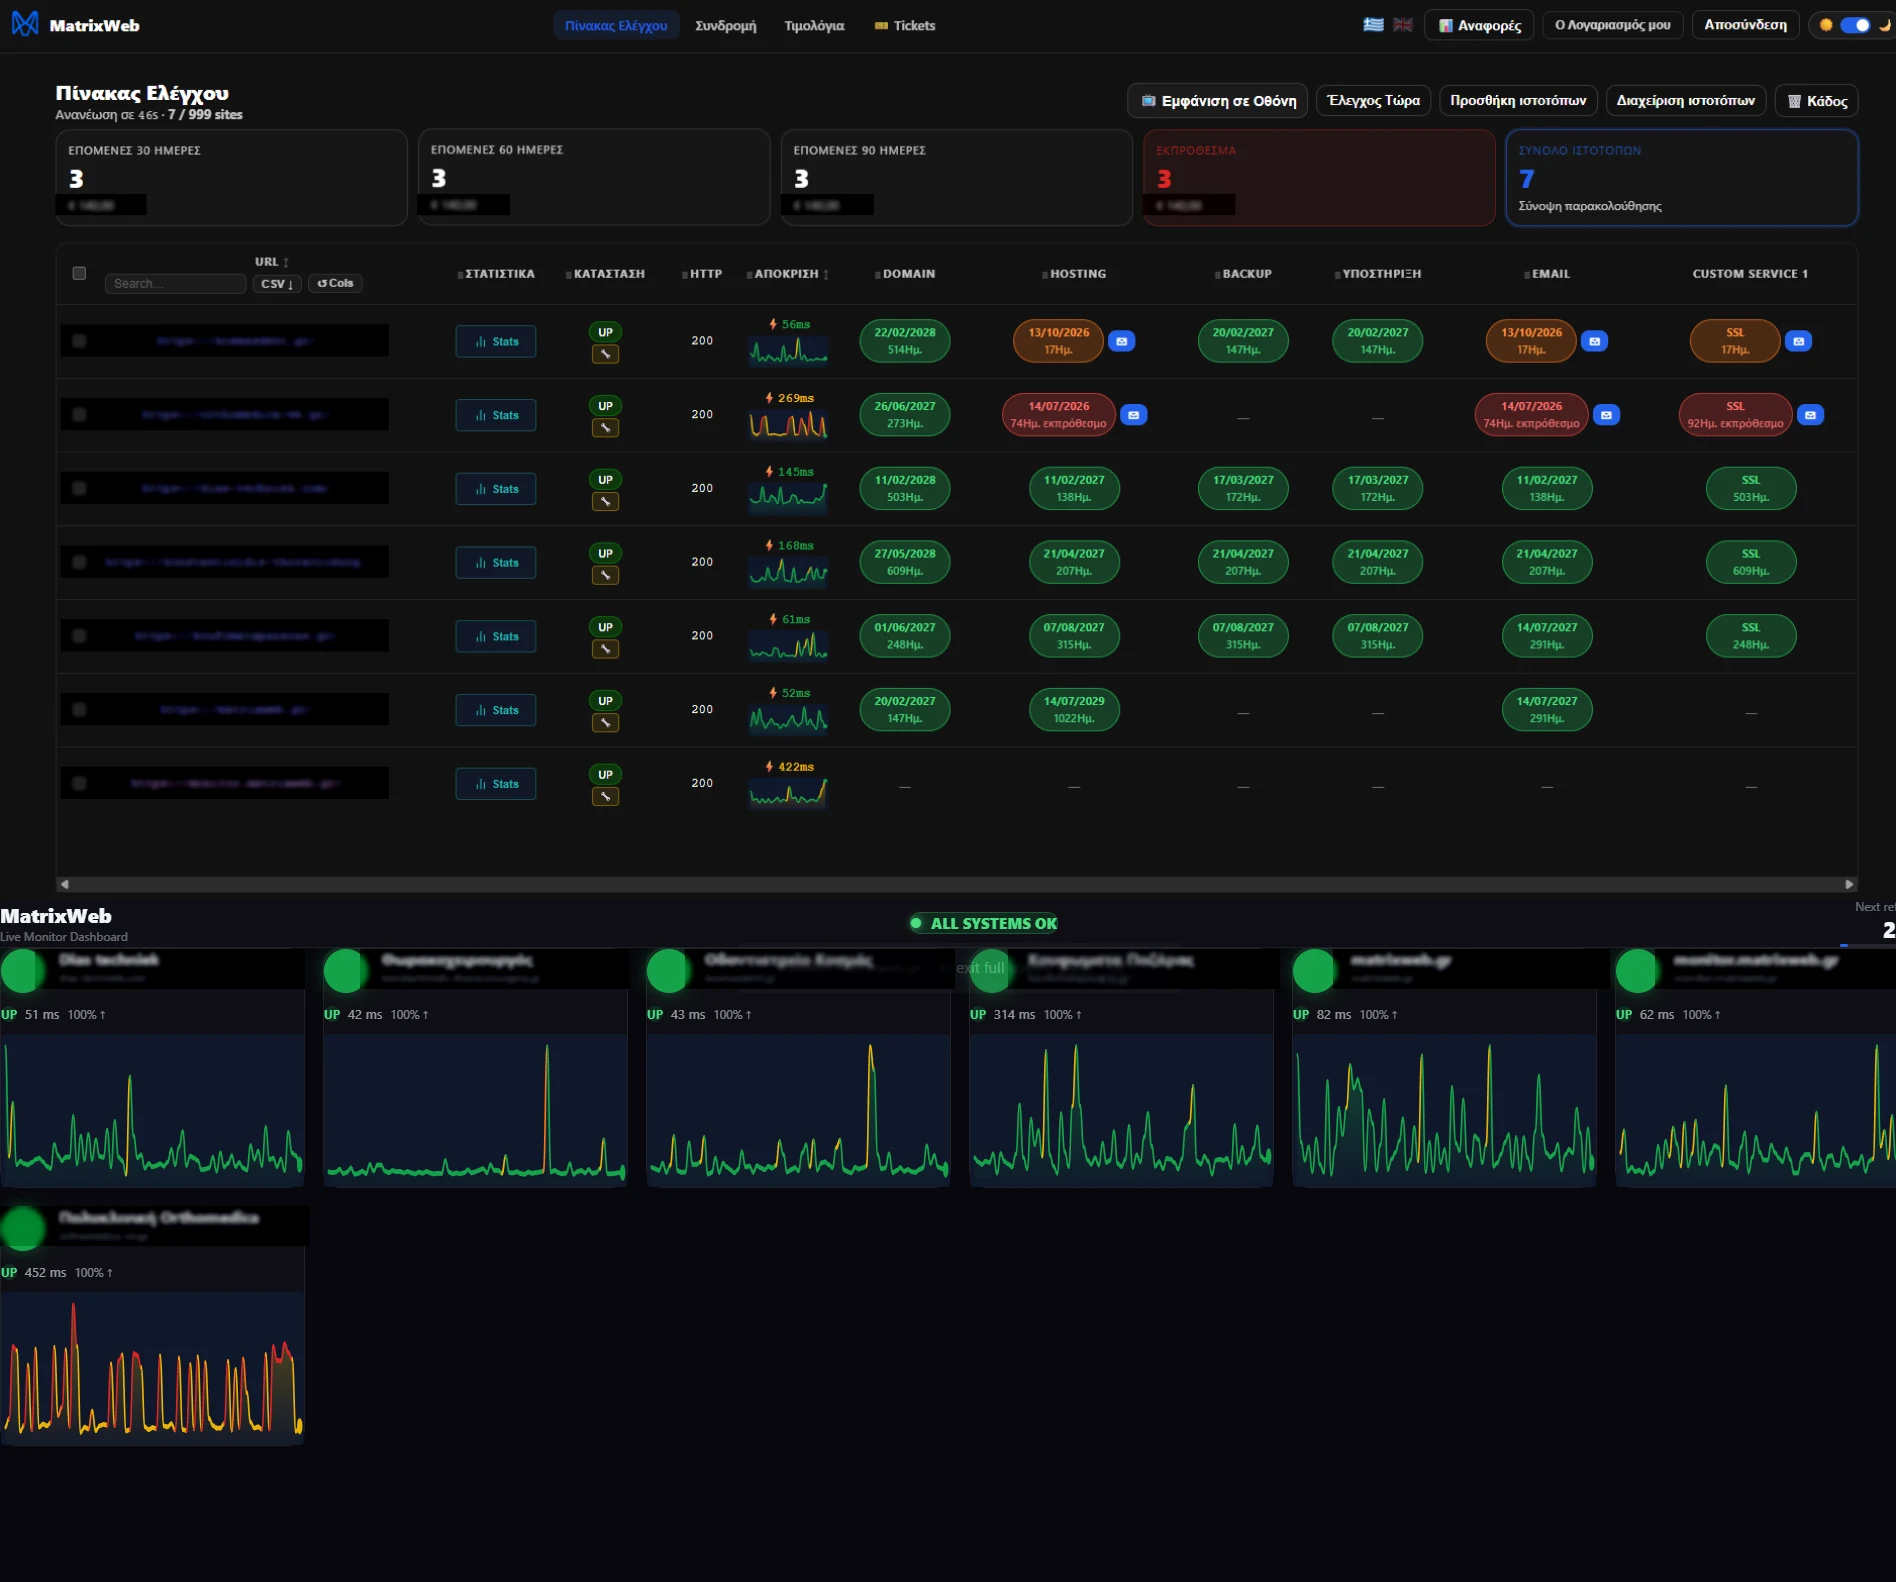Check the row checkbox in the 269ms row
1896x1582 pixels.
pyautogui.click(x=79, y=415)
